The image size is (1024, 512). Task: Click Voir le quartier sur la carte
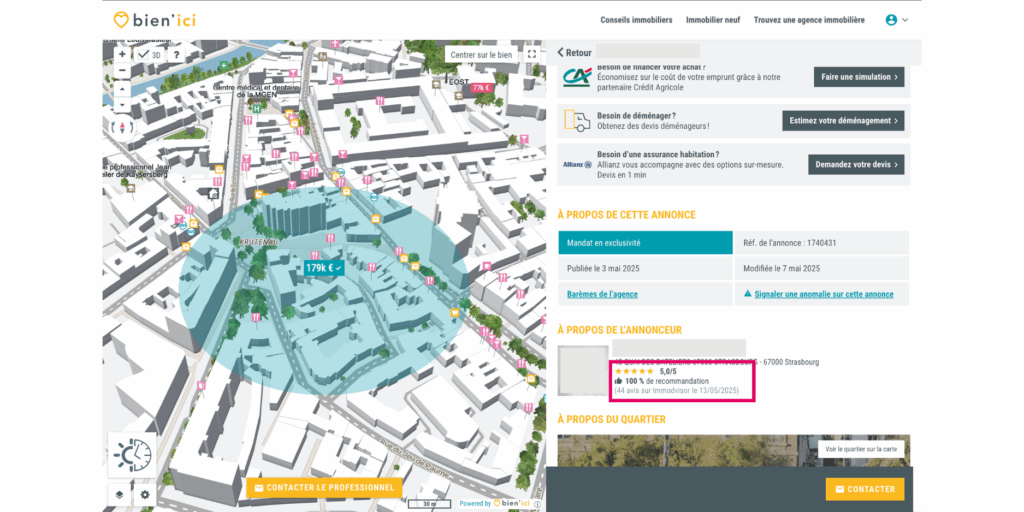[861, 449]
